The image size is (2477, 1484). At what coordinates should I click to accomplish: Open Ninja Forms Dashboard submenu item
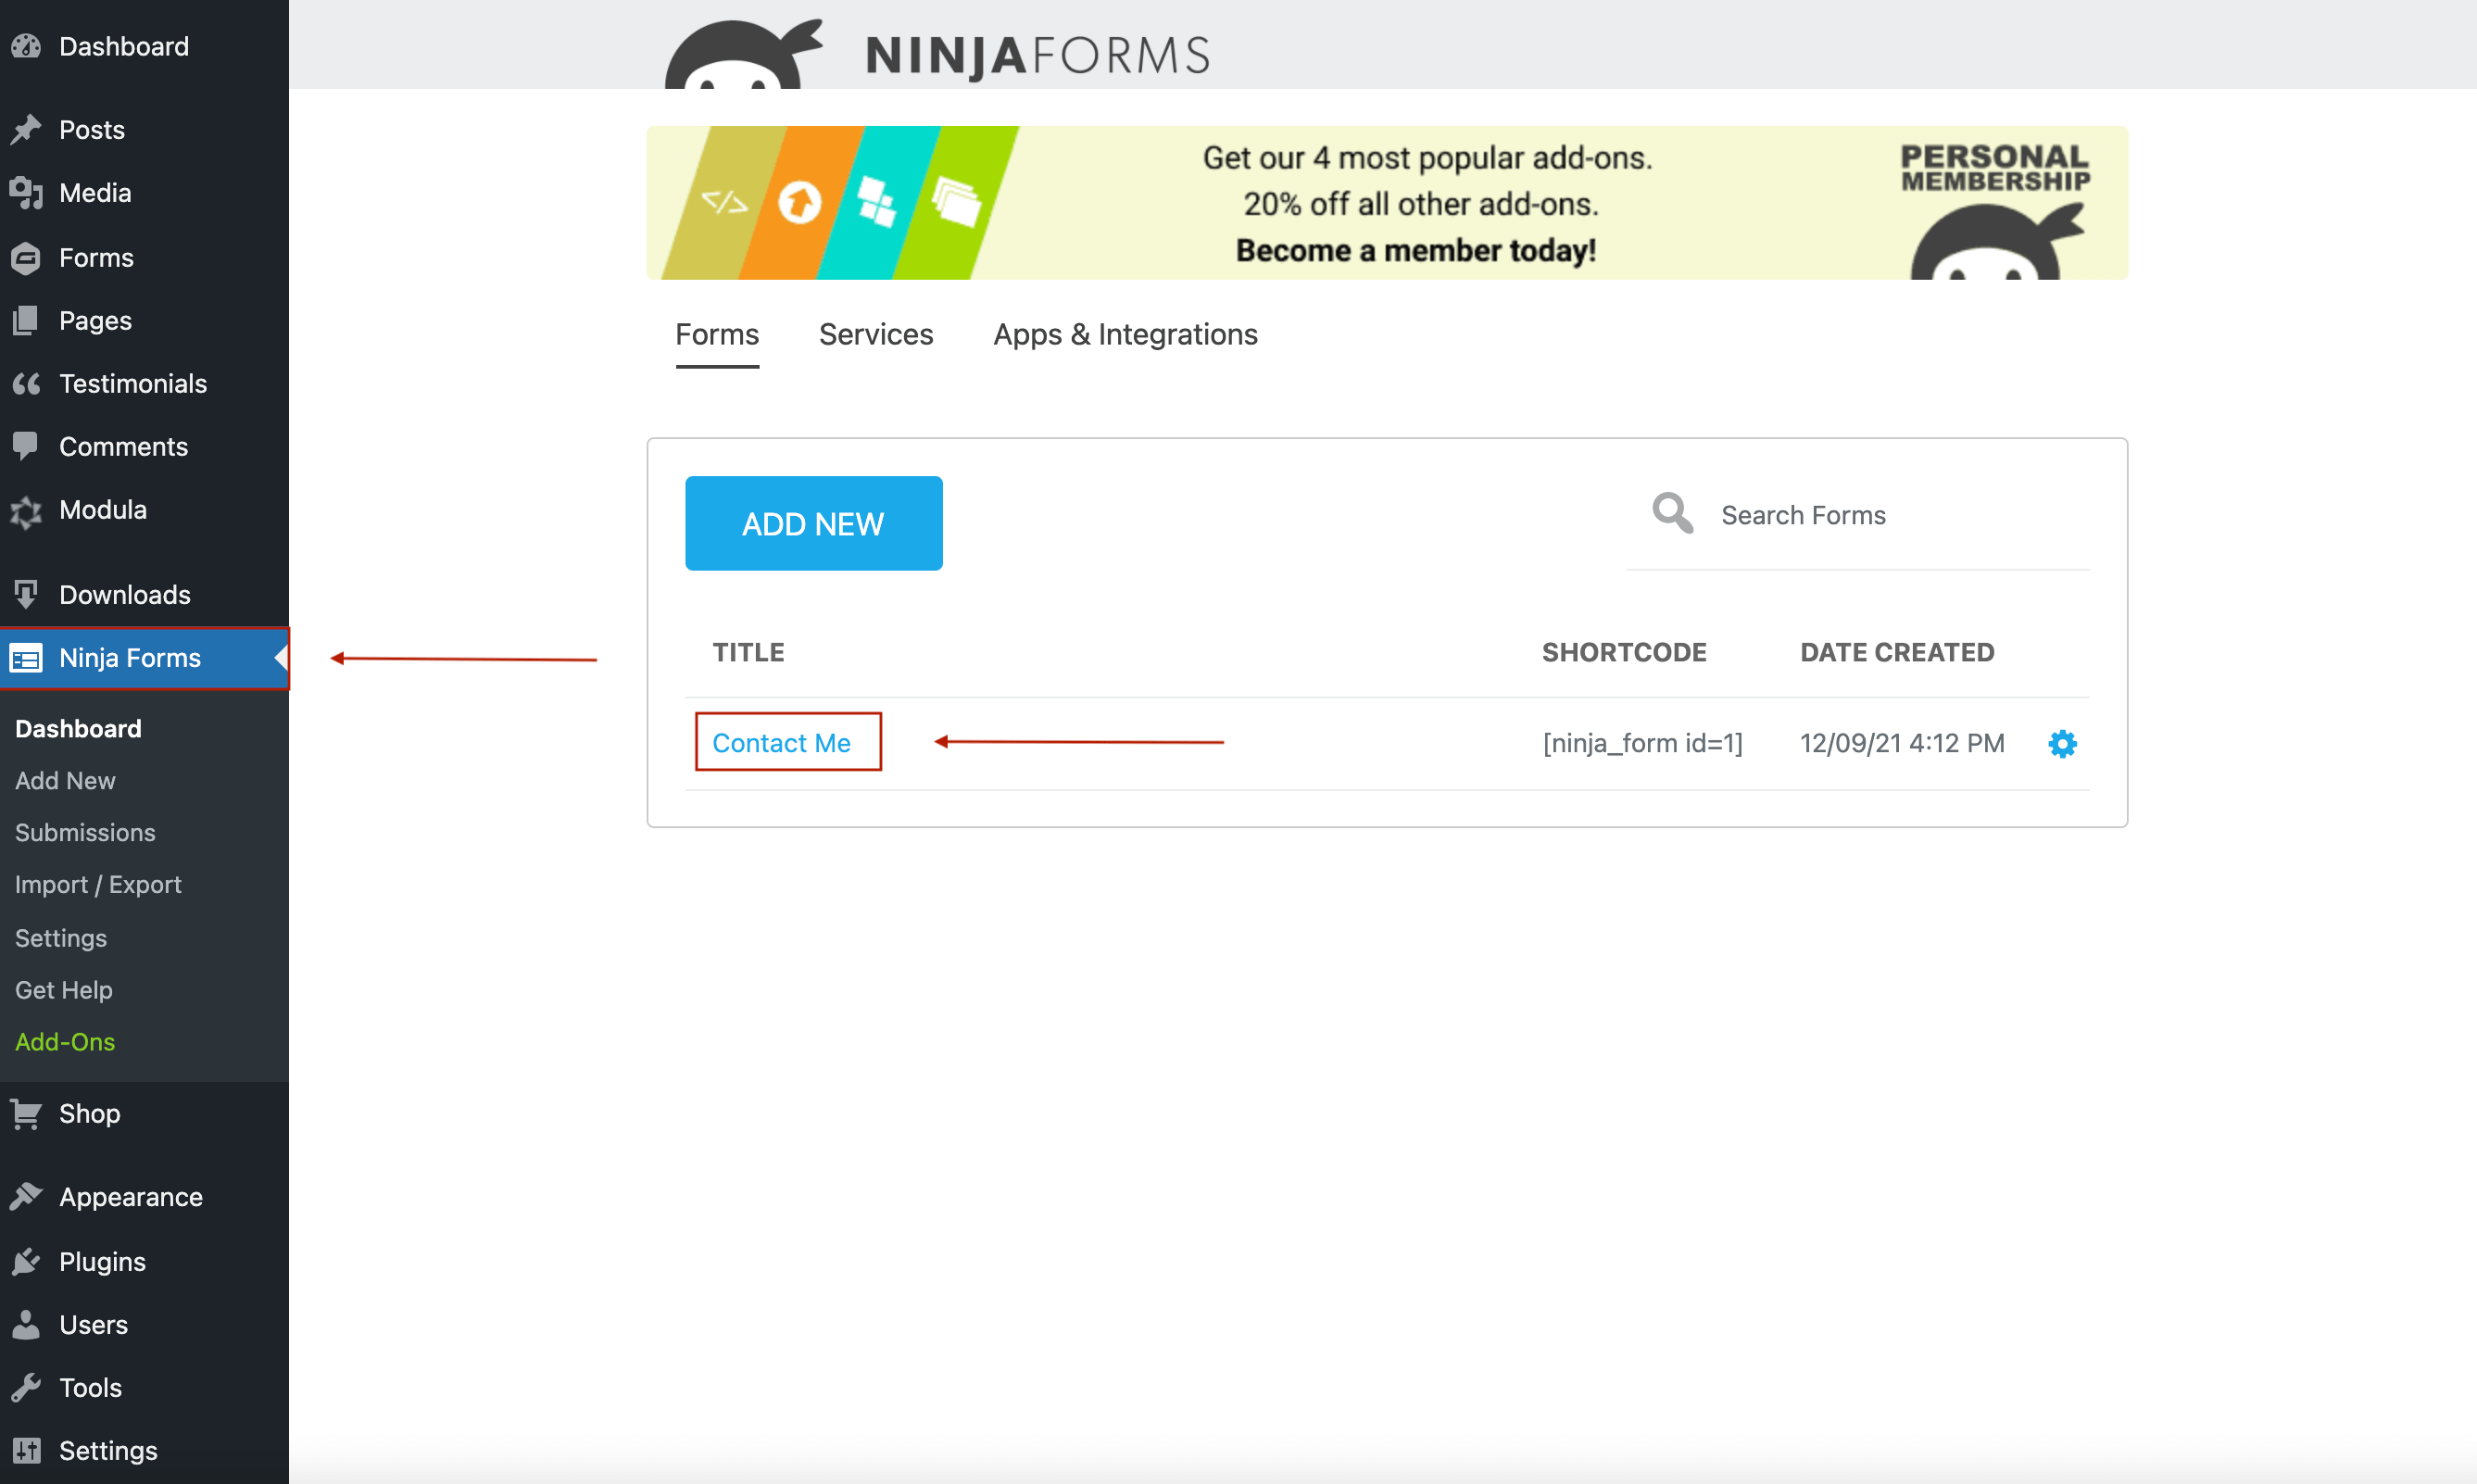[78, 728]
